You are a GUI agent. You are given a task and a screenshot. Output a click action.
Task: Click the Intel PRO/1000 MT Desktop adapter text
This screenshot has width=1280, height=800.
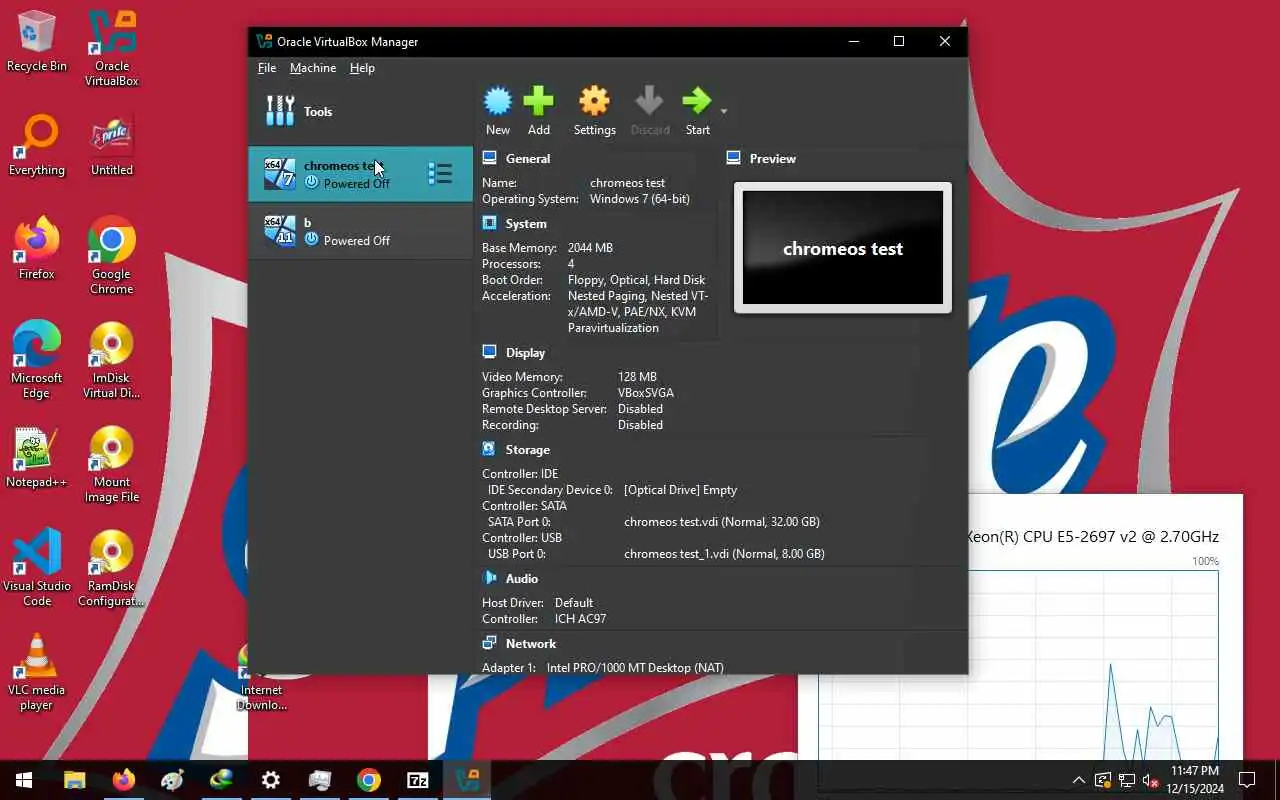[635, 667]
